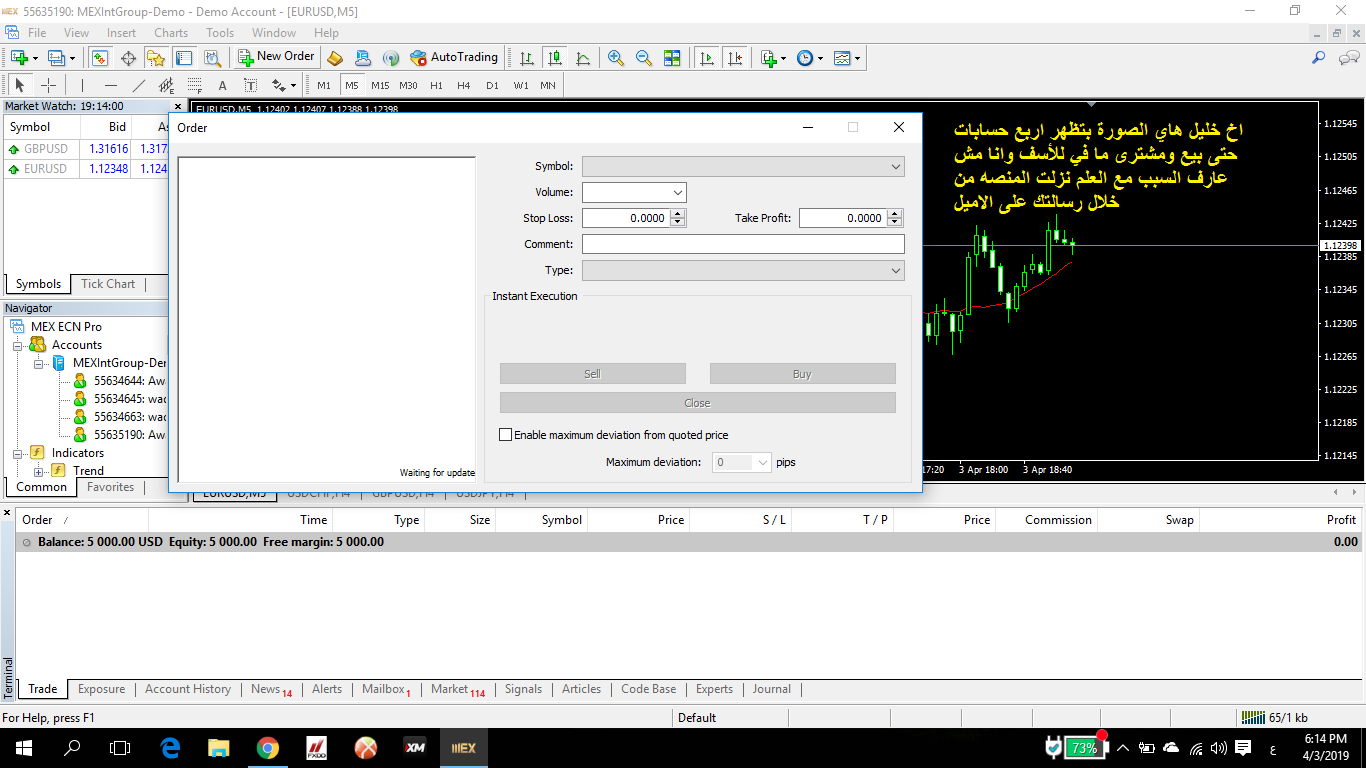Viewport: 1366px width, 768px height.
Task: Select the draw trendline tool
Action: (139, 85)
